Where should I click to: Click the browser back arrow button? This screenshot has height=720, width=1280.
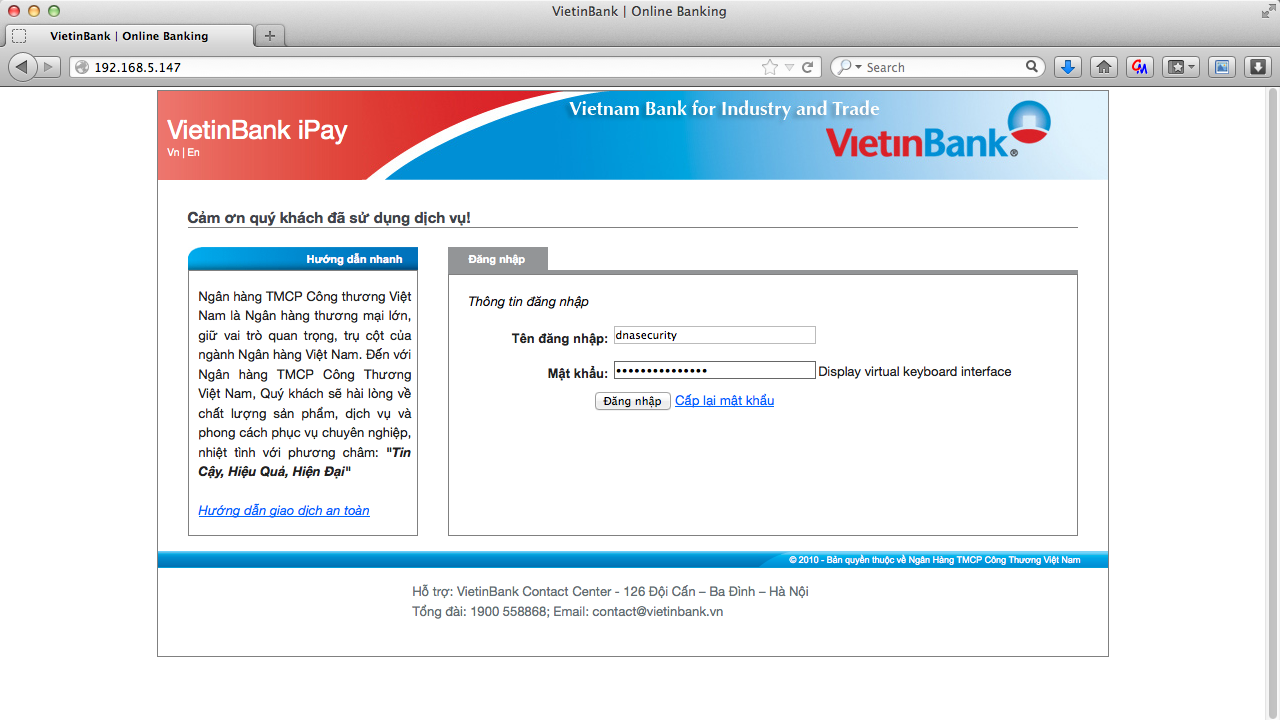click(x=22, y=67)
